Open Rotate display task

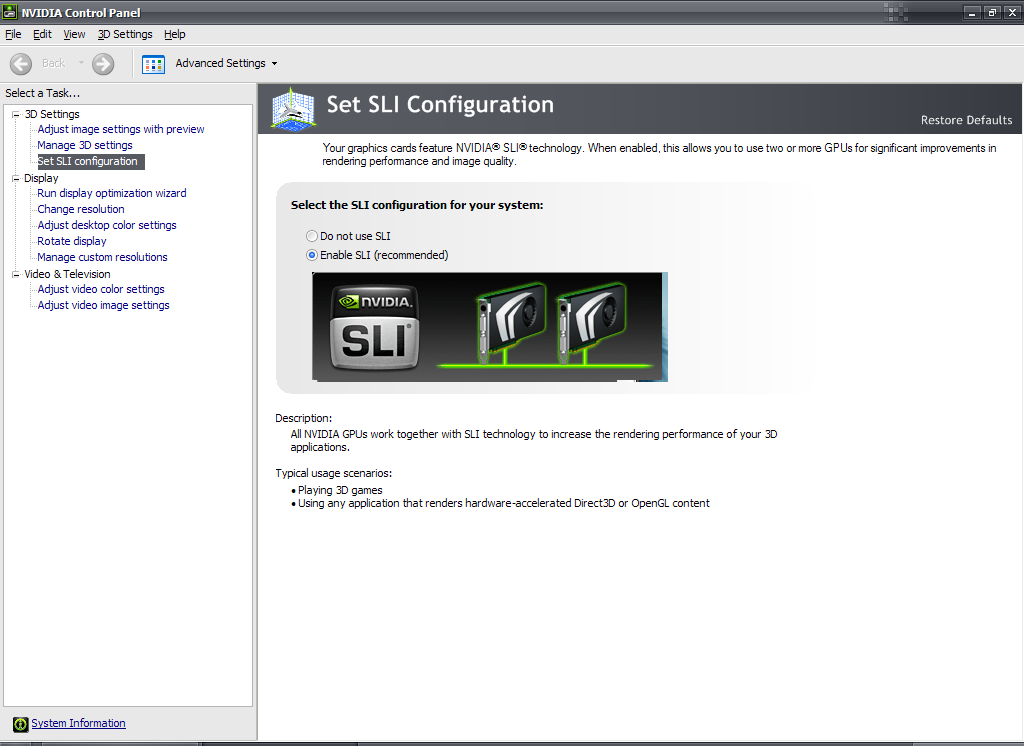coord(72,241)
